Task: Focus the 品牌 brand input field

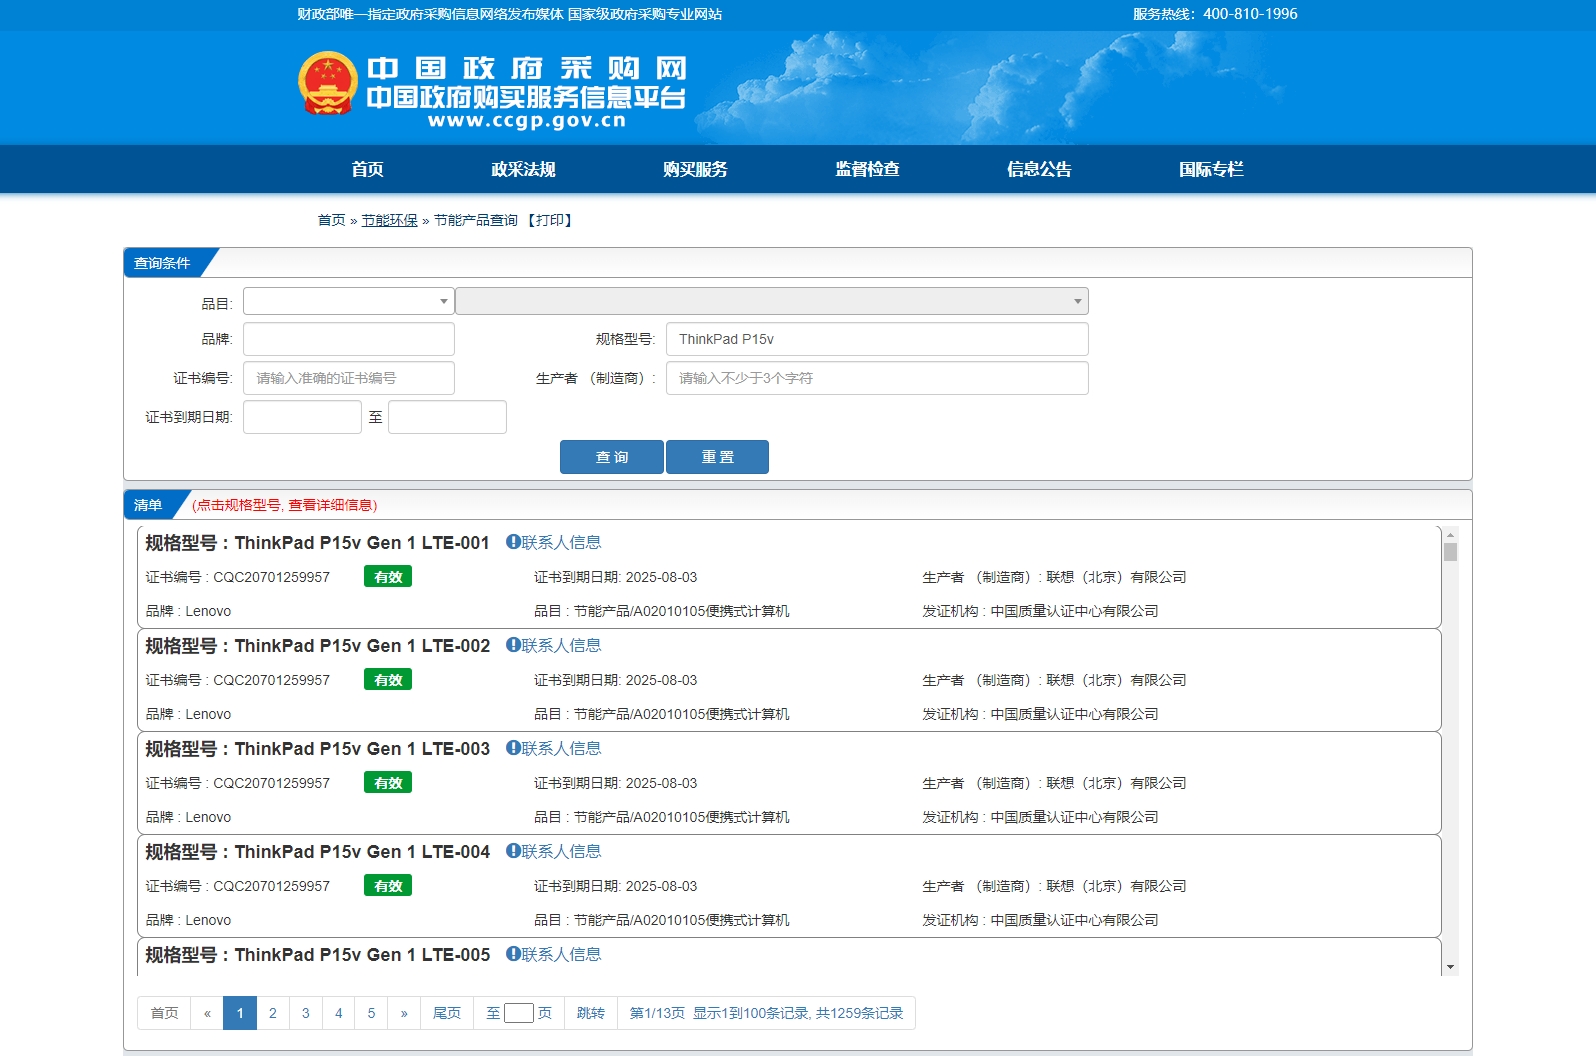Action: pyautogui.click(x=348, y=339)
